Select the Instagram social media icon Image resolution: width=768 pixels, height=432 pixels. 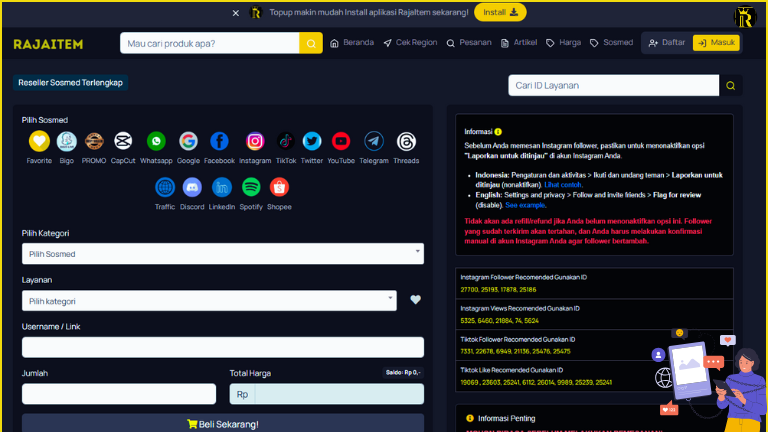point(255,142)
